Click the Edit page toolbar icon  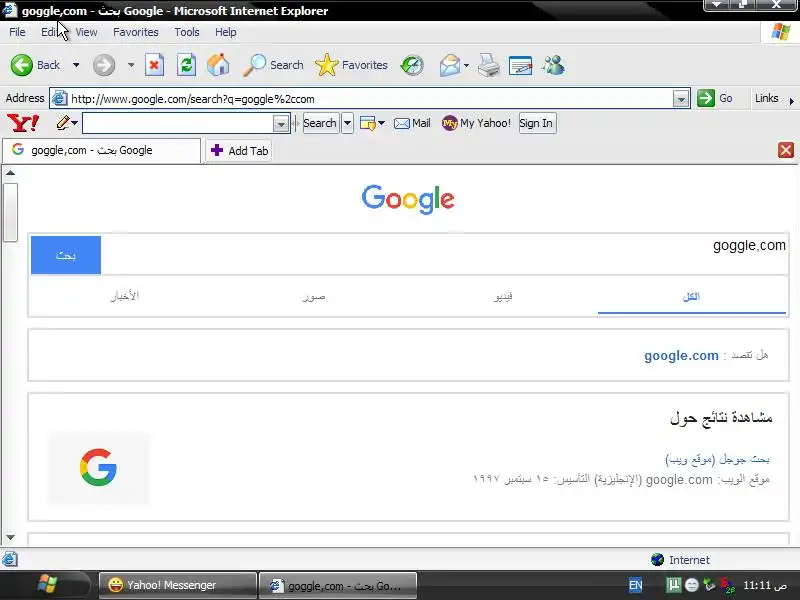pyautogui.click(x=520, y=65)
